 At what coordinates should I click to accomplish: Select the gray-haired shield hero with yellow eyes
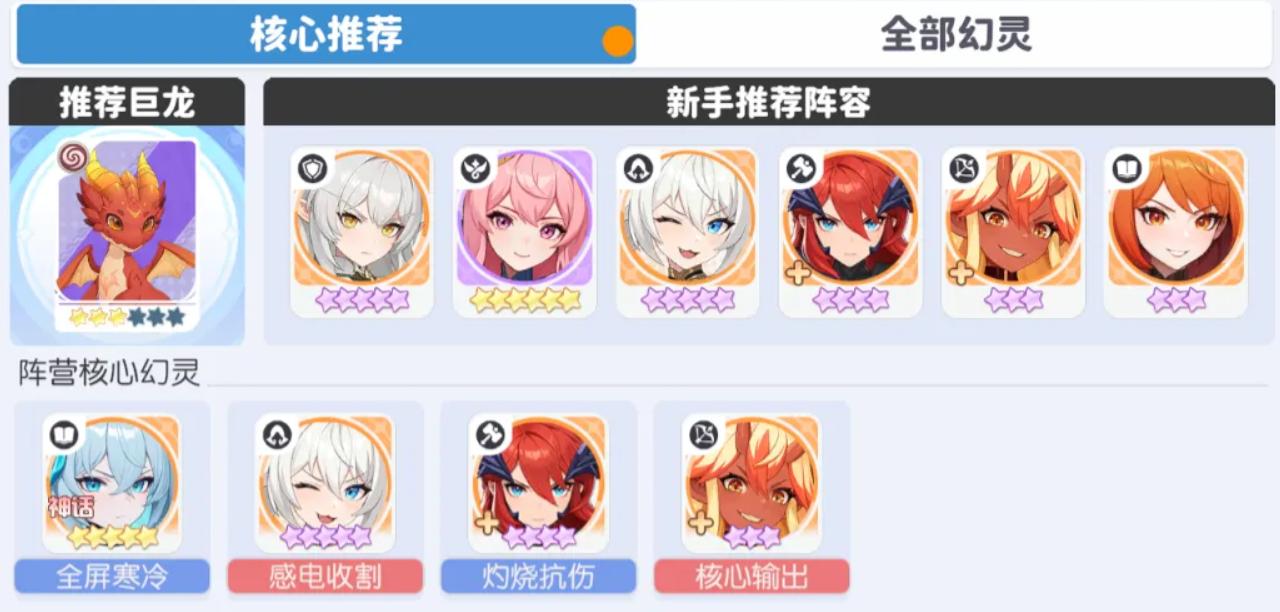point(362,232)
